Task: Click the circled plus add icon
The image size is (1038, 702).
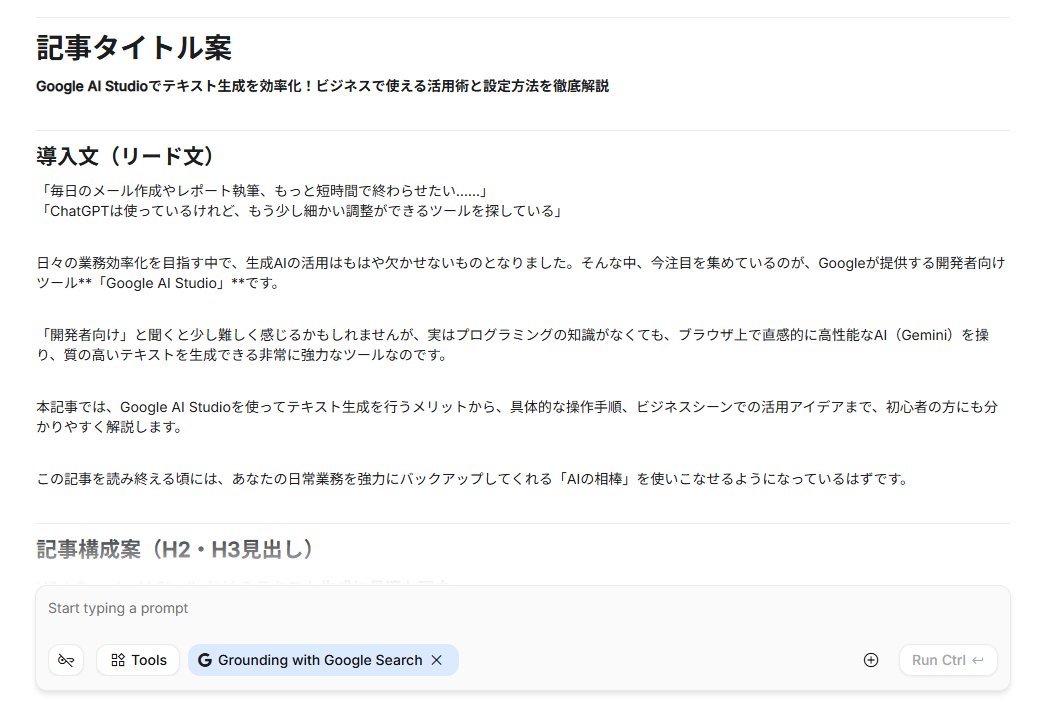Action: click(871, 660)
